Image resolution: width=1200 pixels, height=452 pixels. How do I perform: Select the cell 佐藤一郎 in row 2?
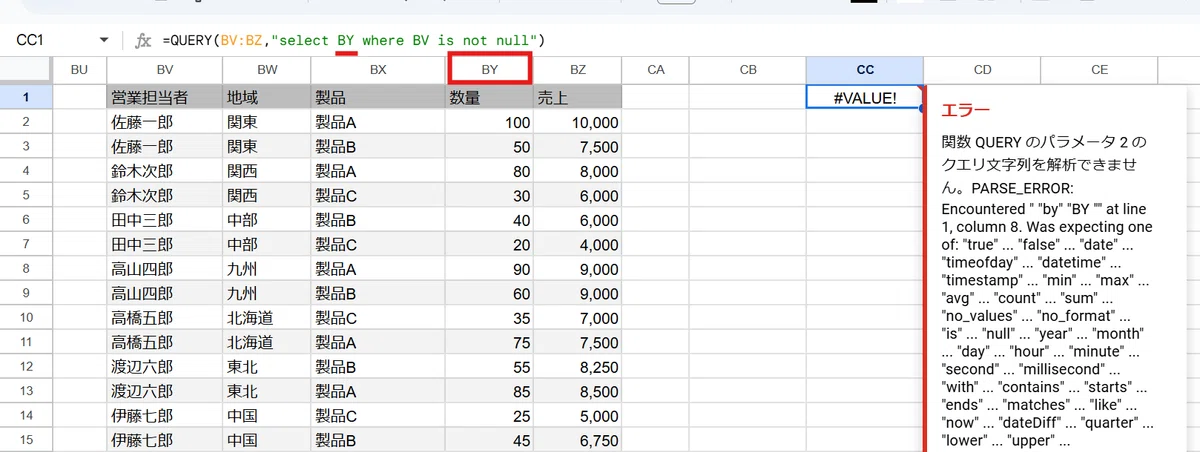click(165, 122)
